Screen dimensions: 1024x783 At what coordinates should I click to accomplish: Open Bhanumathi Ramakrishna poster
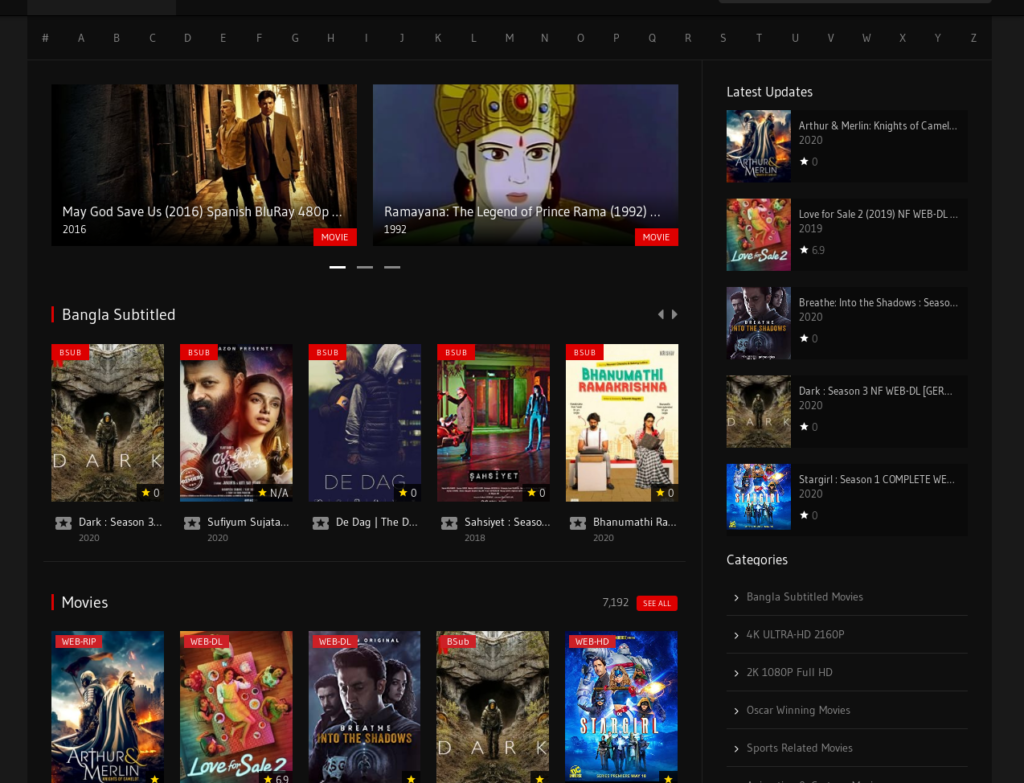point(622,423)
